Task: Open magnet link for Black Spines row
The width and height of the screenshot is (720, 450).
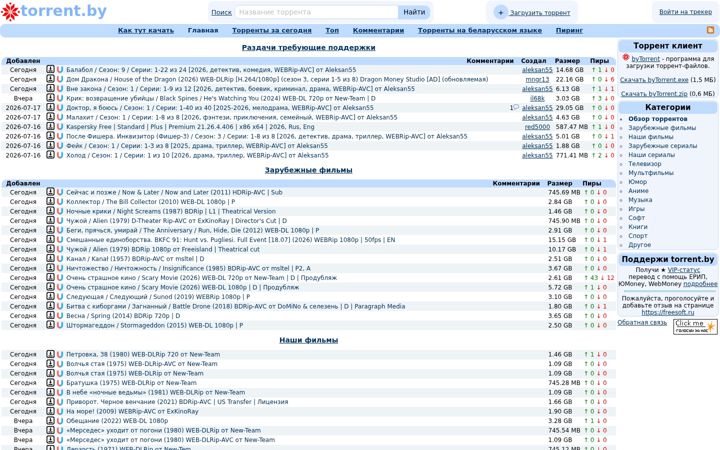Action: (x=60, y=98)
